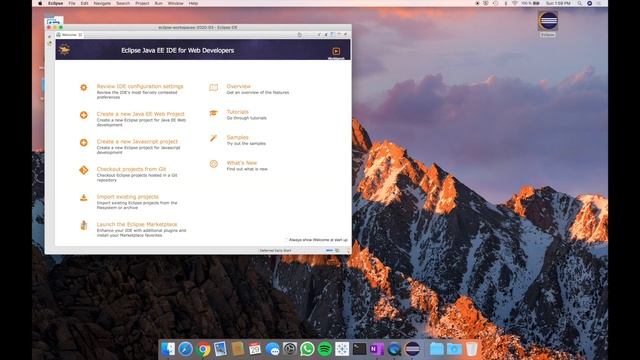Launch Spotify from the dock
Screen dimensions: 640x360
(x=324, y=349)
